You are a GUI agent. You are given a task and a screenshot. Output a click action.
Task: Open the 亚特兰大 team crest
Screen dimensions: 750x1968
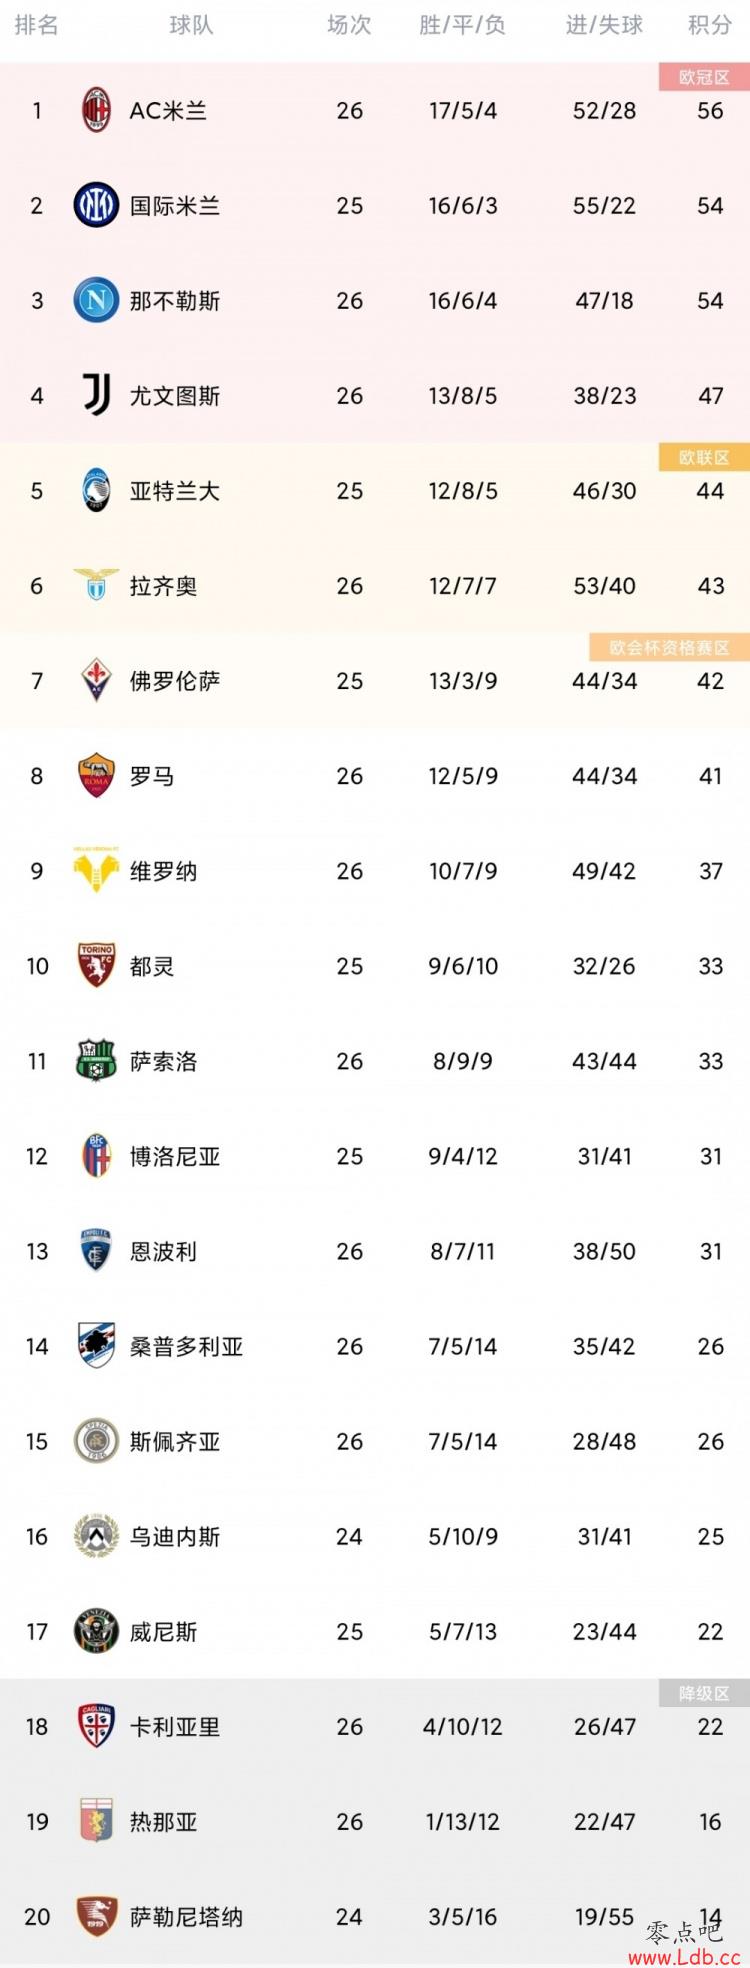click(96, 490)
